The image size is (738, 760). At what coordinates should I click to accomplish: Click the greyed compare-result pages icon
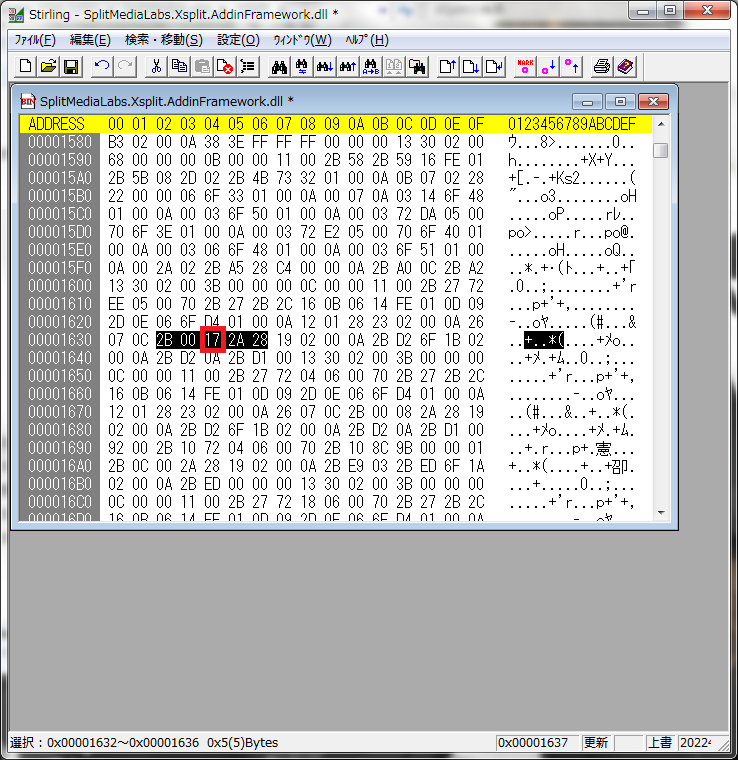[393, 66]
